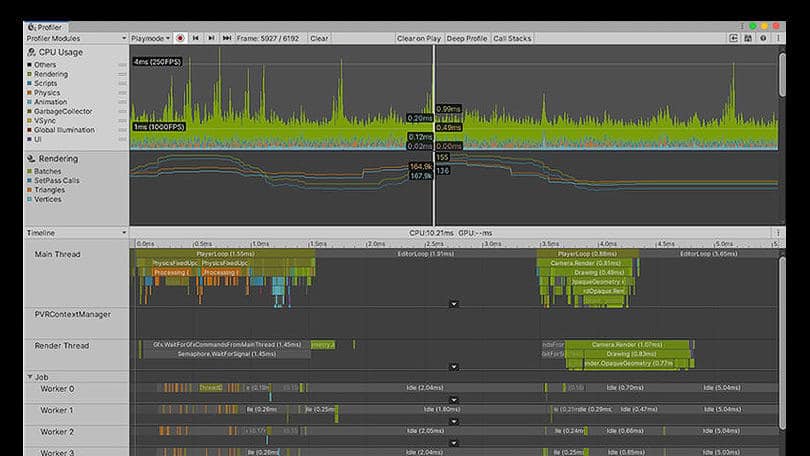
Task: Step to the next frame
Action: pos(211,38)
